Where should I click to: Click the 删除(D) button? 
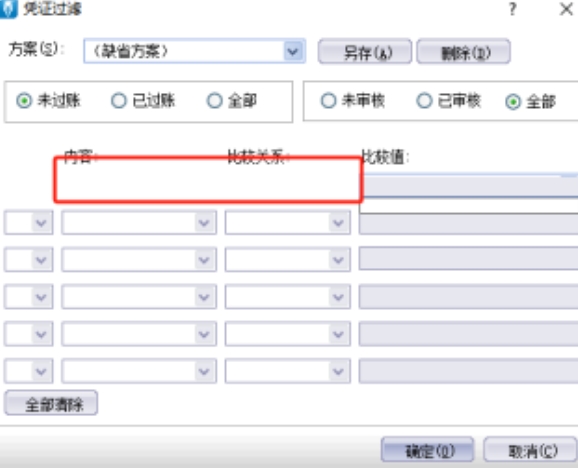(463, 51)
